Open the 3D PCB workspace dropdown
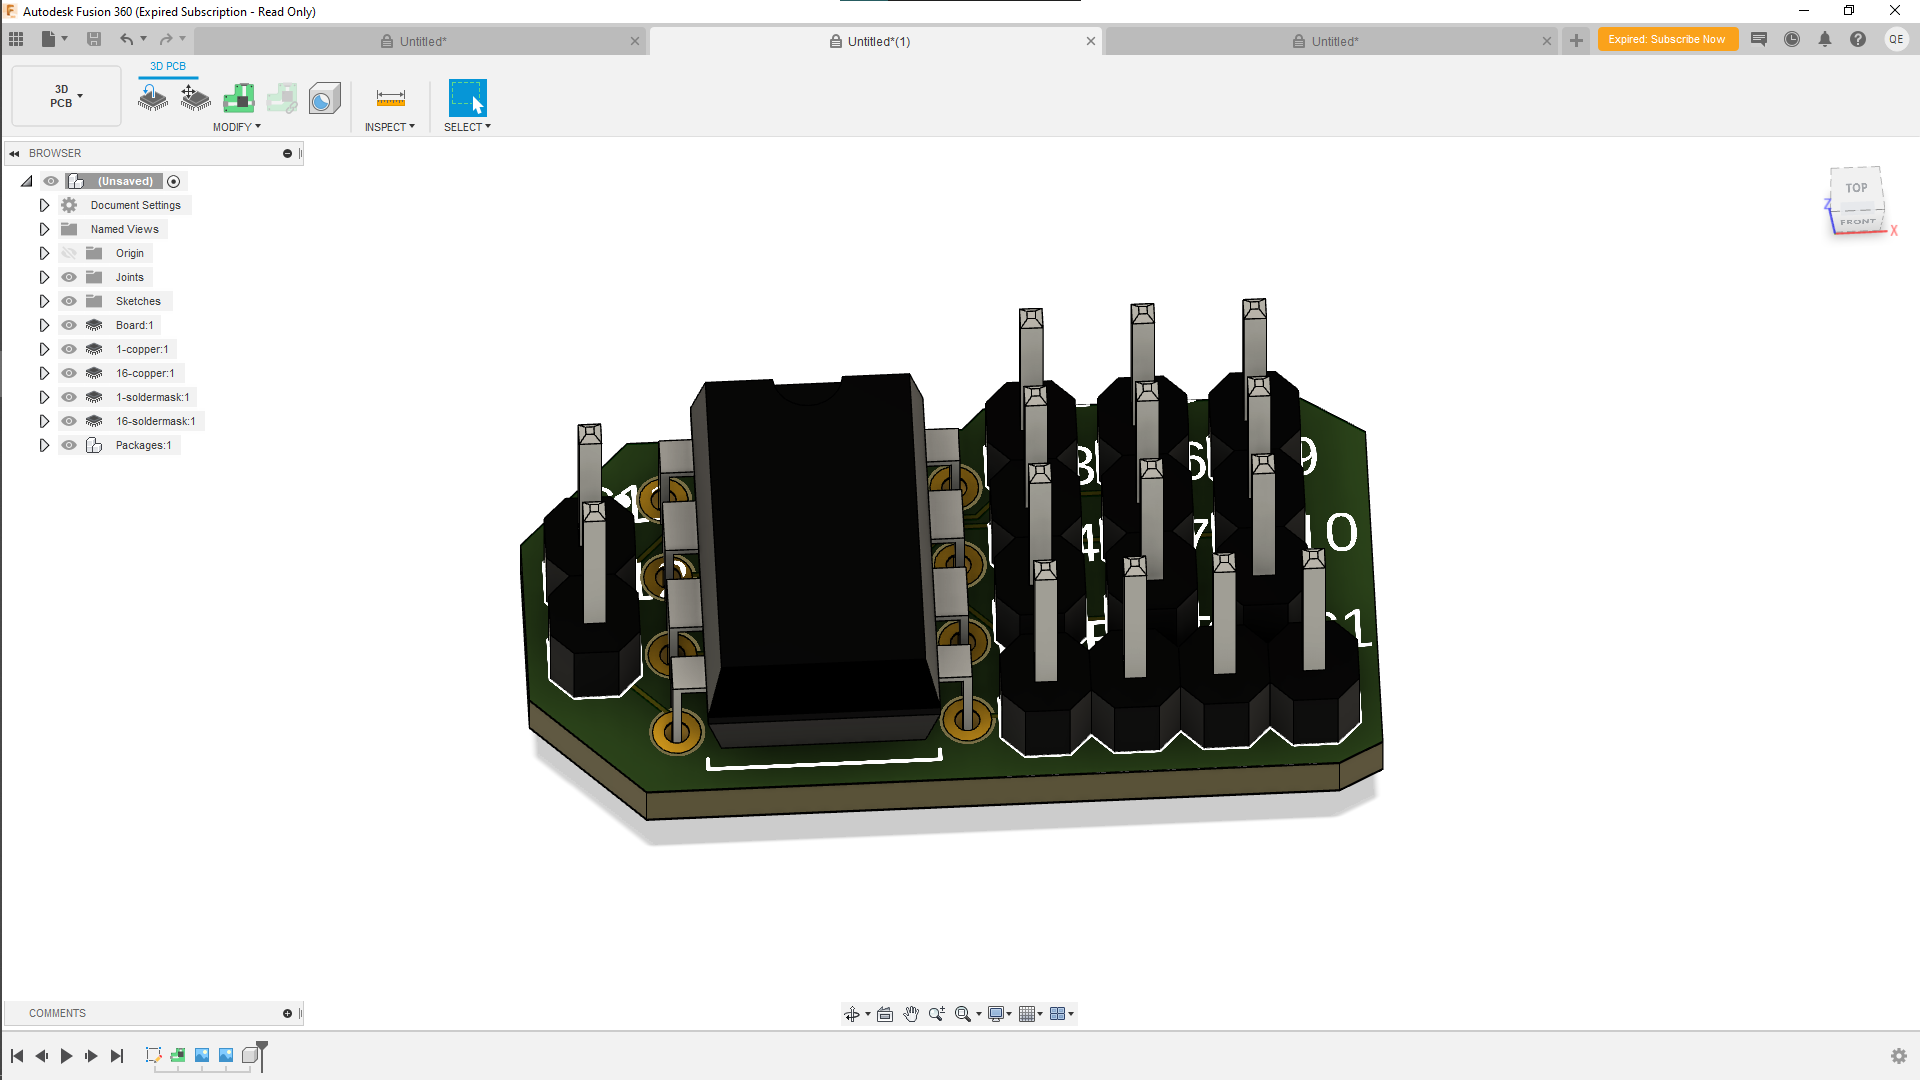 coord(66,96)
